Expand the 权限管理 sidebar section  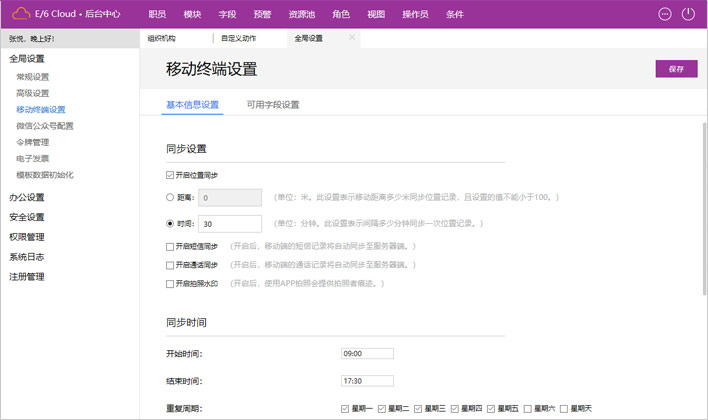tap(27, 237)
